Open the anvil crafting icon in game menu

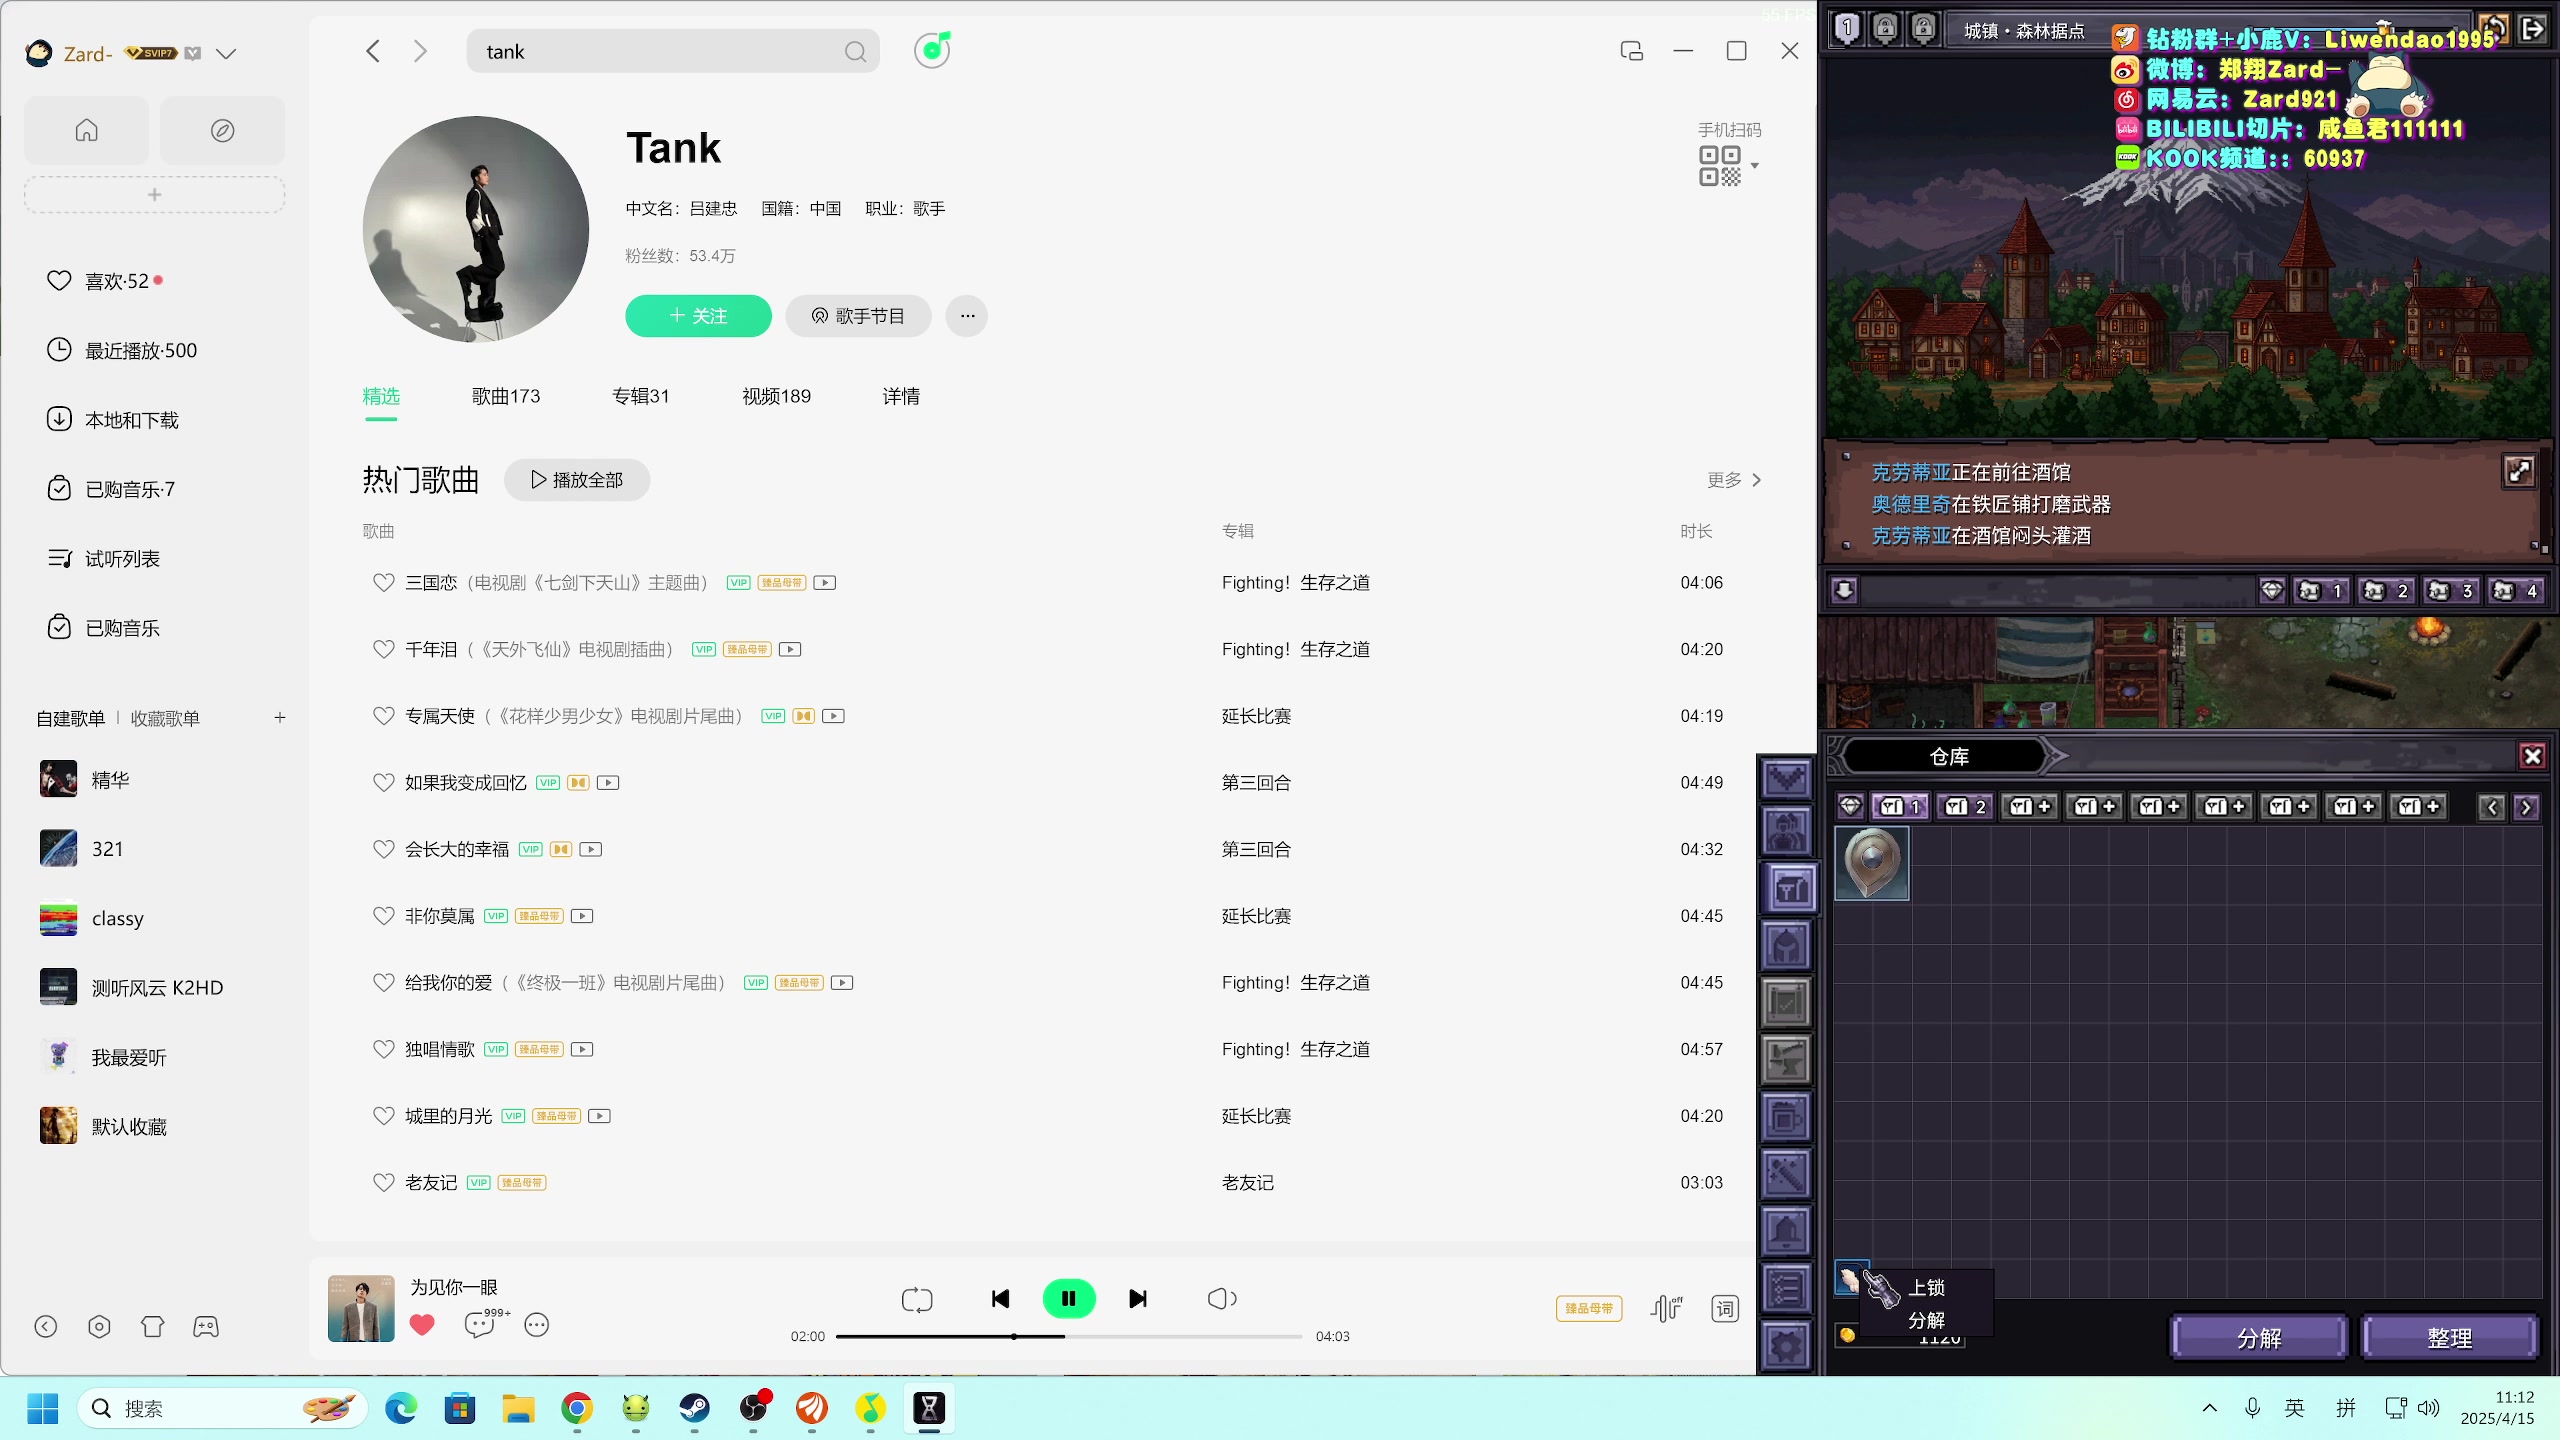[x=1787, y=1061]
